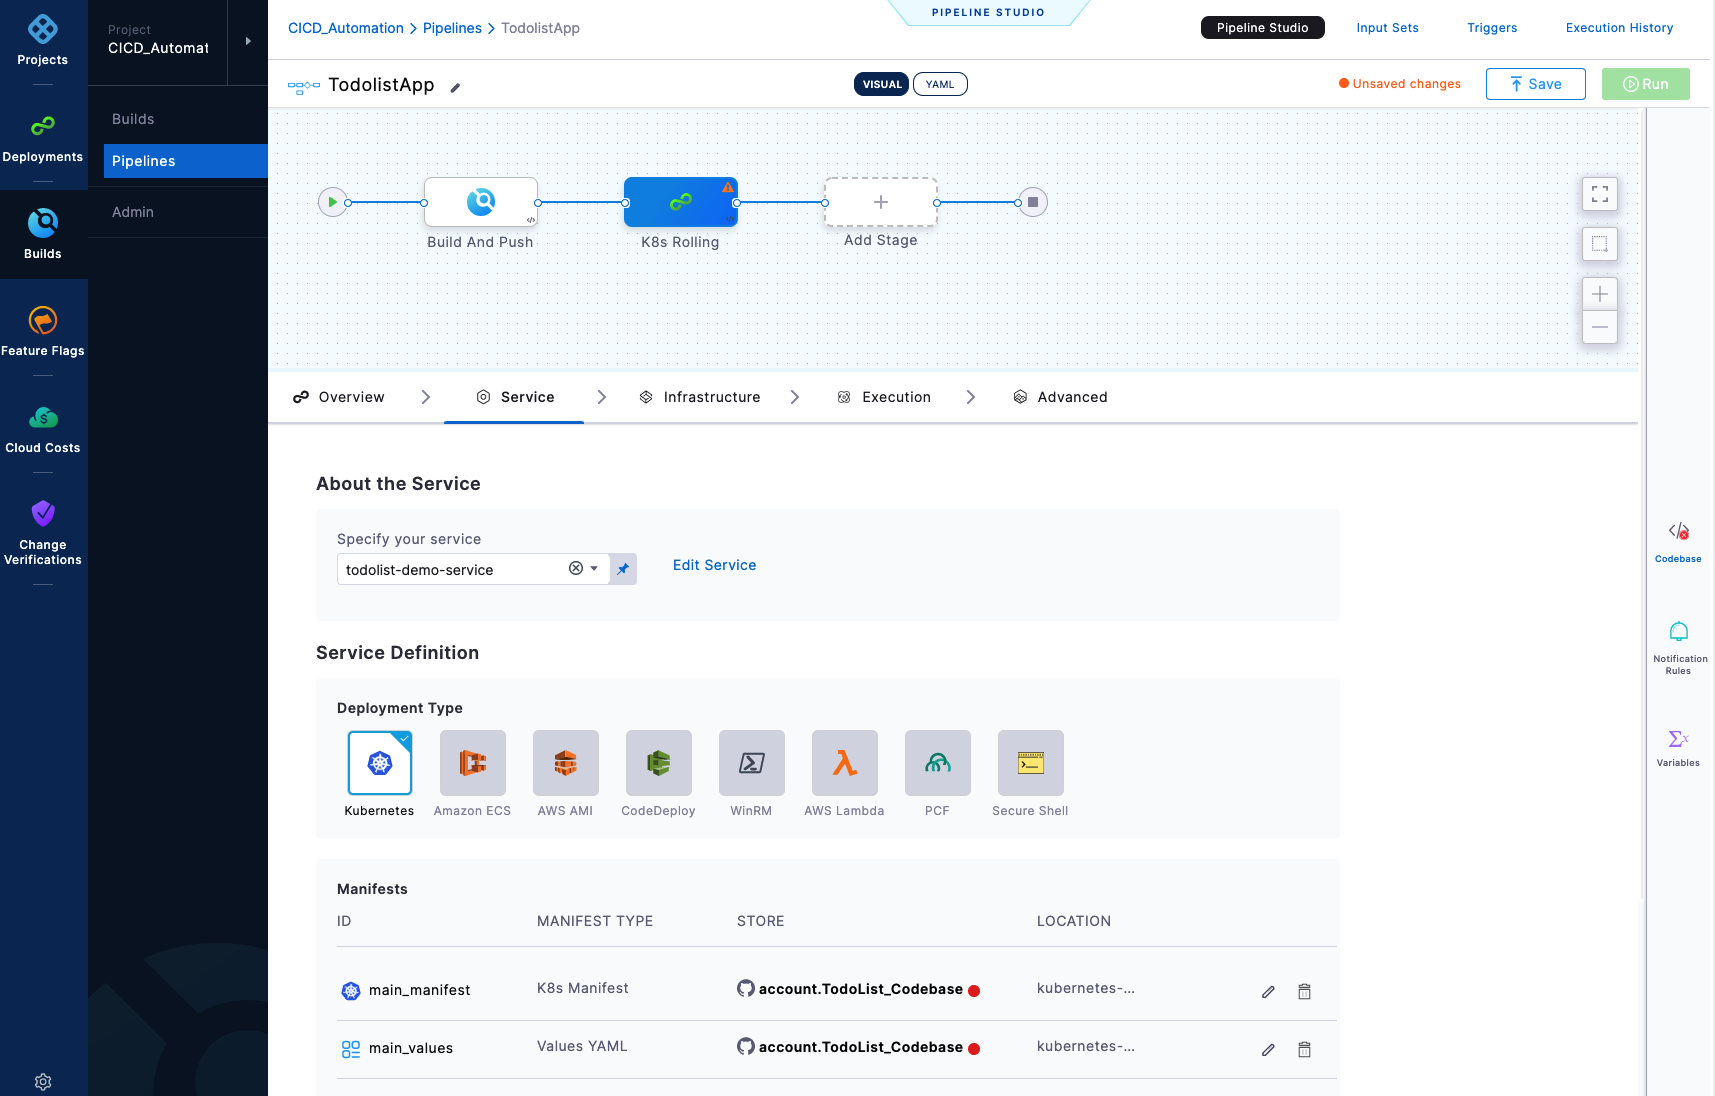The height and width of the screenshot is (1096, 1715).
Task: Click the Unsaved changes indicator
Action: 1400,84
